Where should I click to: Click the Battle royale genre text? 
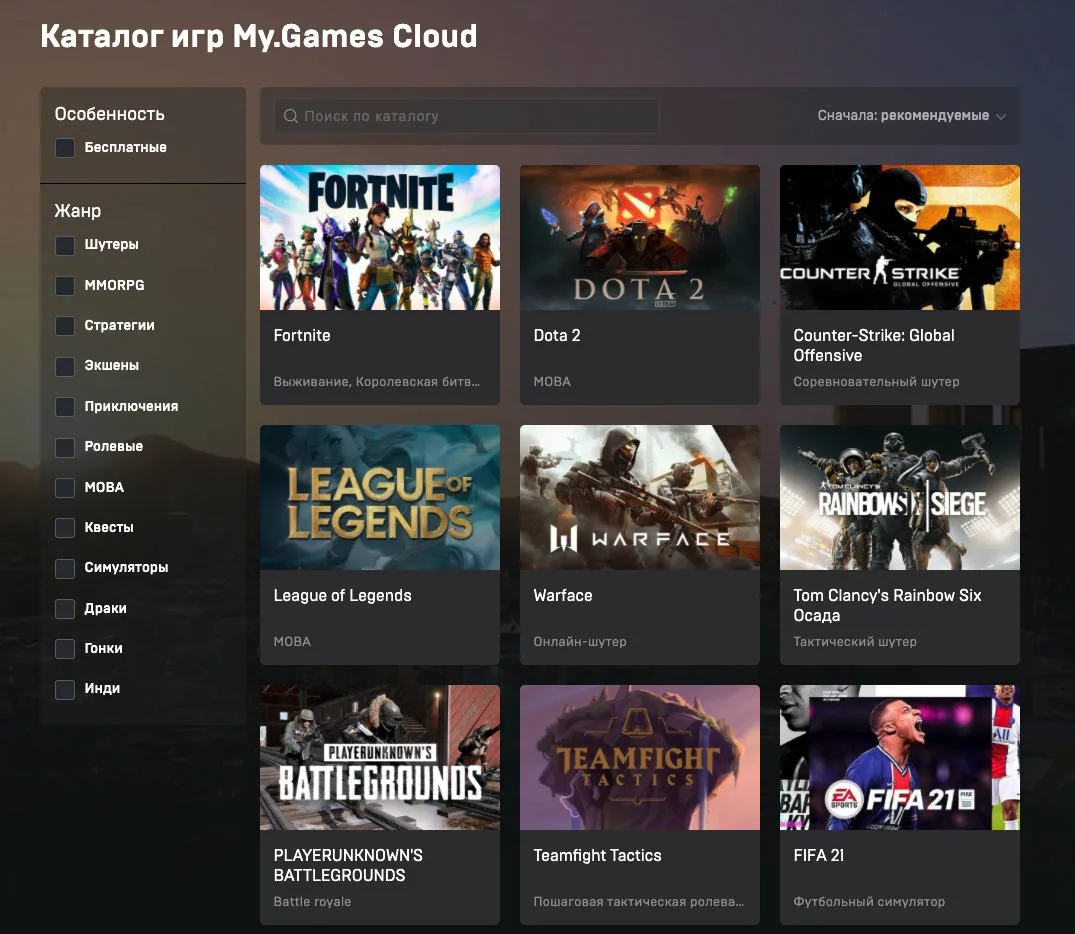[312, 901]
